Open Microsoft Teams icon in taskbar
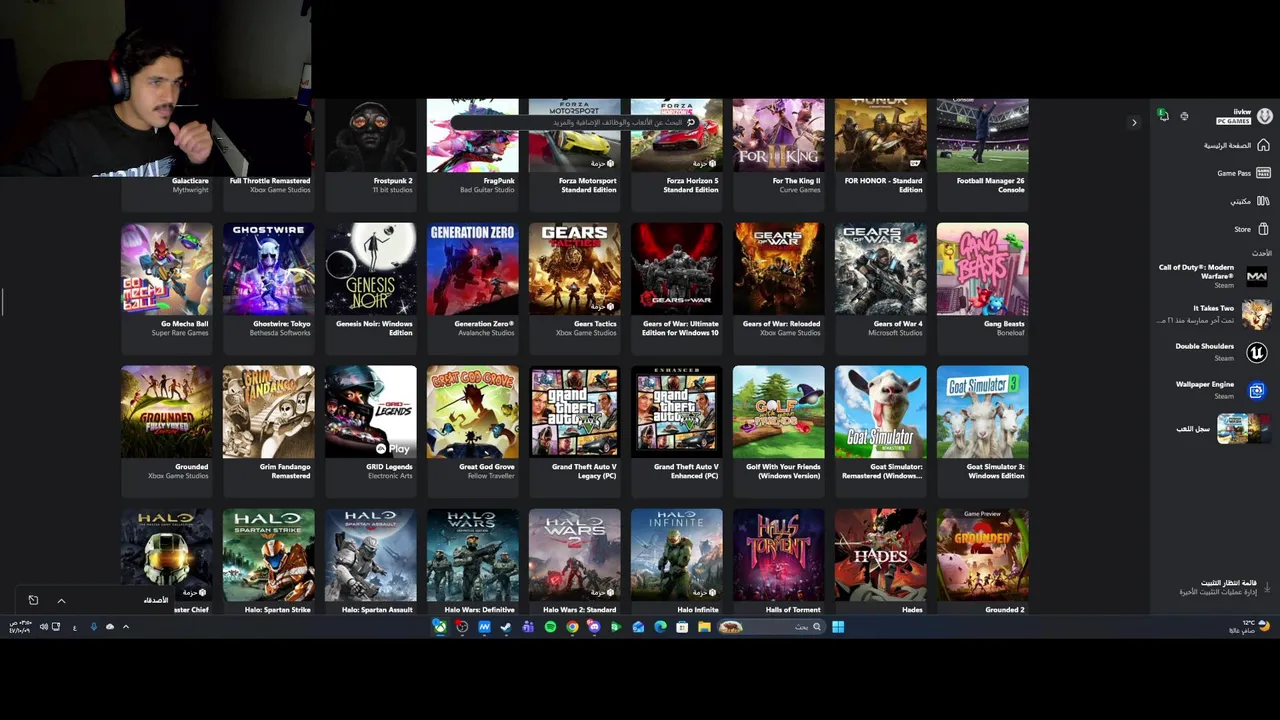 click(x=528, y=627)
